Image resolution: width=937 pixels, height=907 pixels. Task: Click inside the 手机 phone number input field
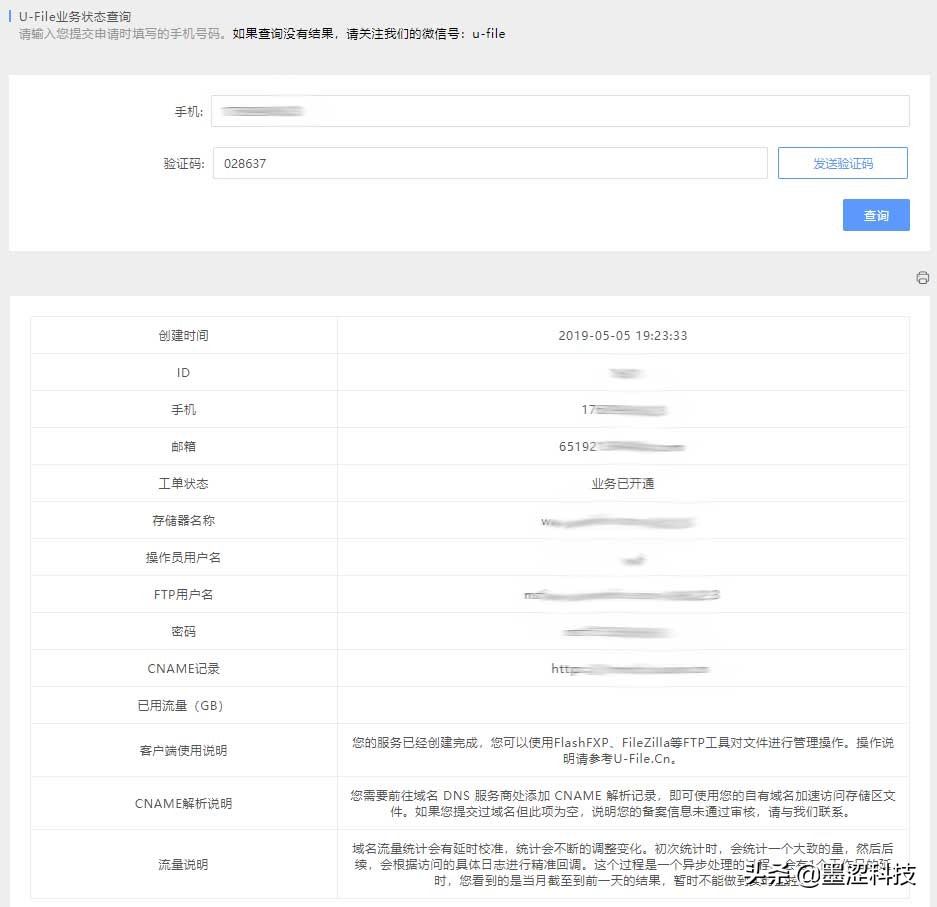pyautogui.click(x=560, y=111)
